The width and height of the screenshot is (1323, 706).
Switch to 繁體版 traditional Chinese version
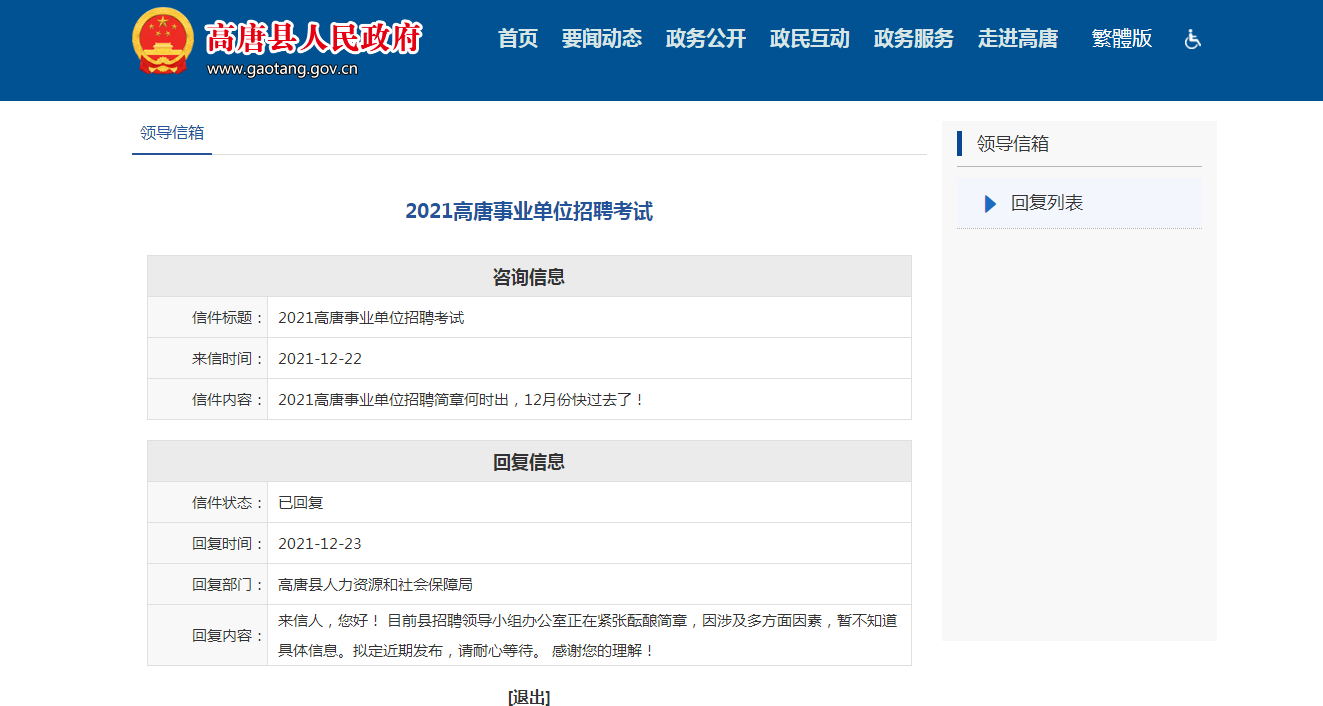1121,39
